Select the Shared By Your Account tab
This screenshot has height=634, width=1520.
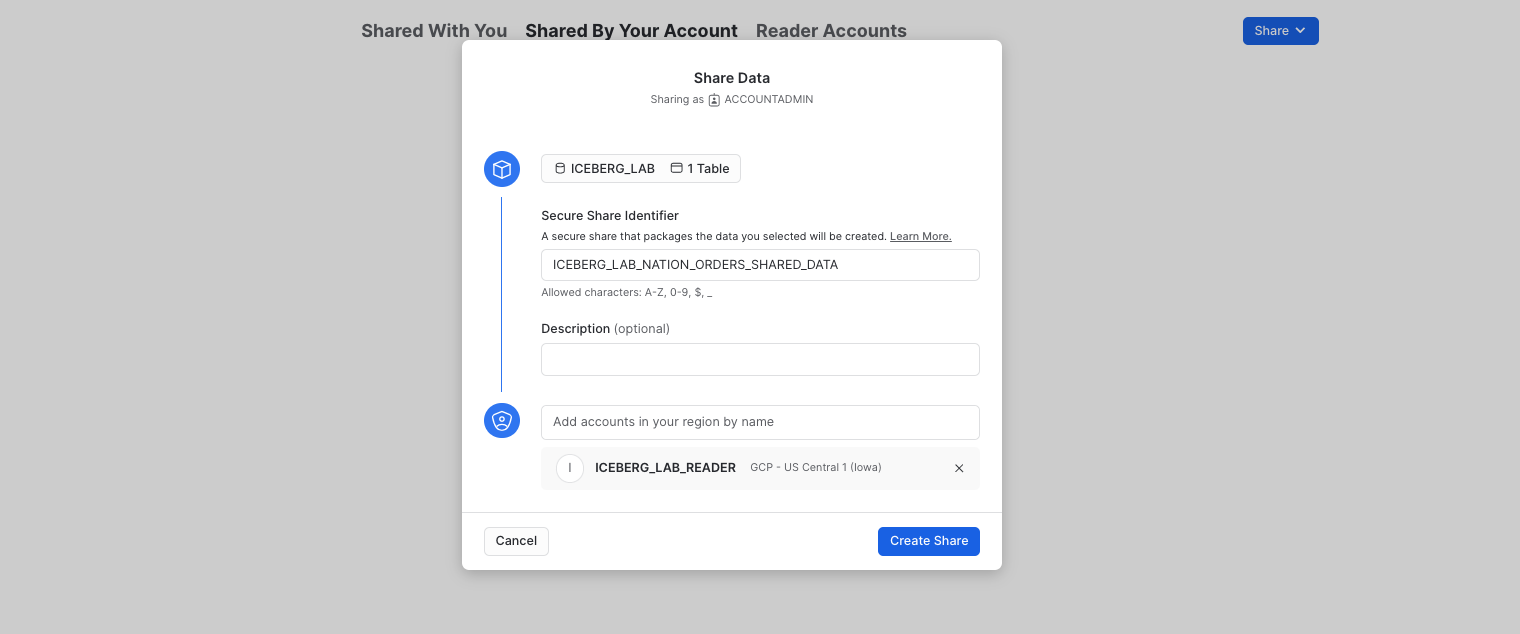coord(631,31)
